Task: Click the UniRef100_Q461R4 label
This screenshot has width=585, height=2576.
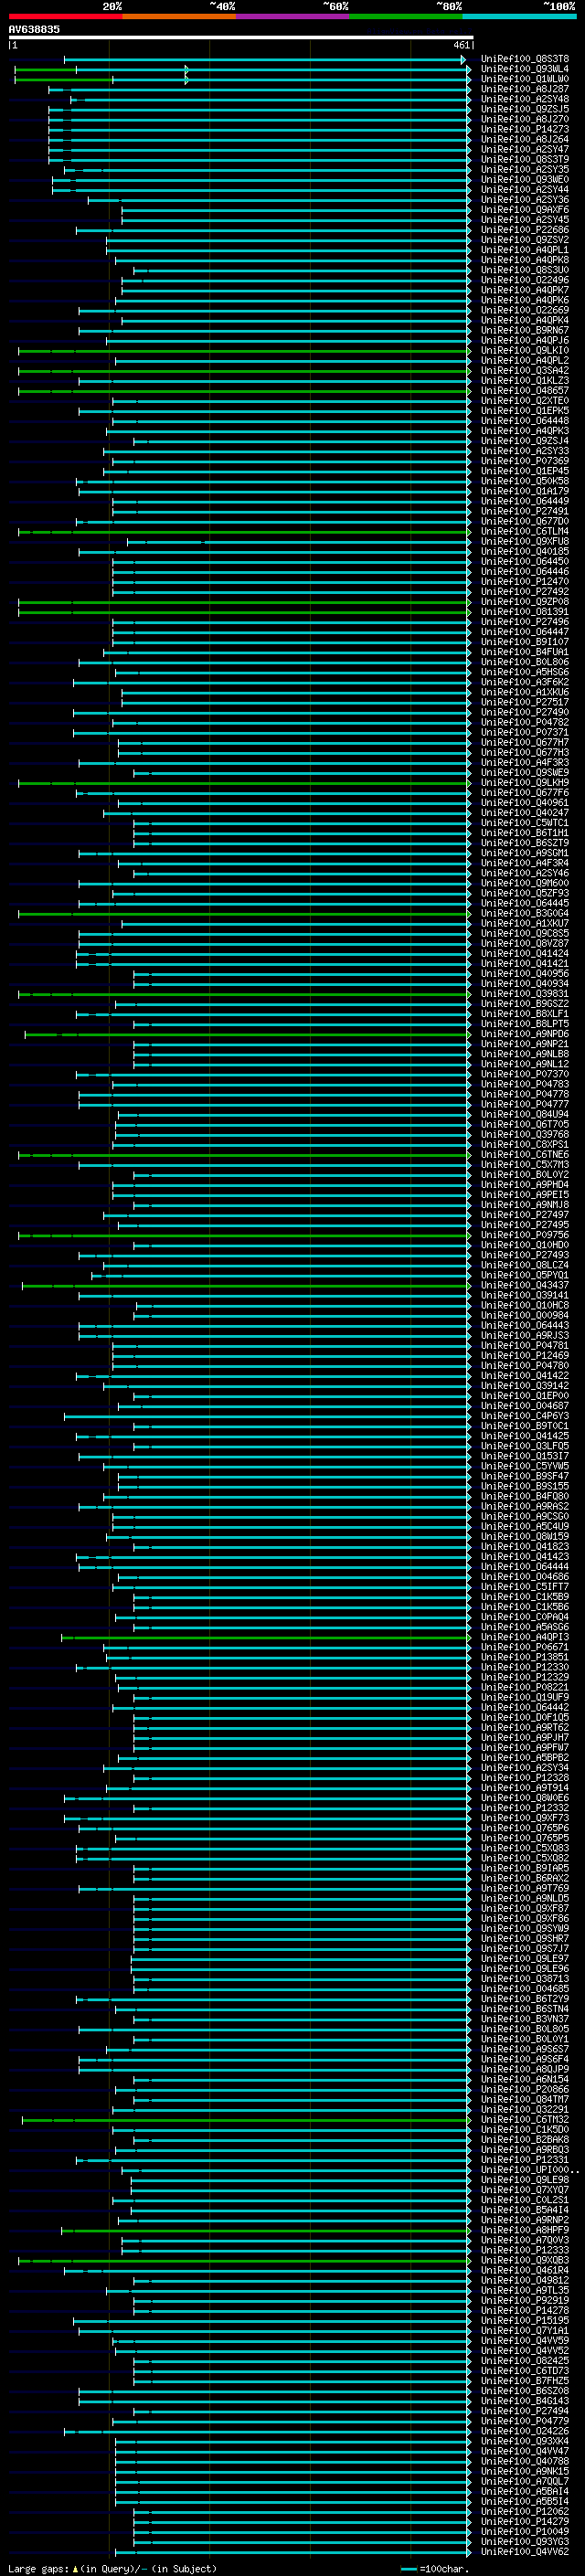Action: [x=524, y=2269]
